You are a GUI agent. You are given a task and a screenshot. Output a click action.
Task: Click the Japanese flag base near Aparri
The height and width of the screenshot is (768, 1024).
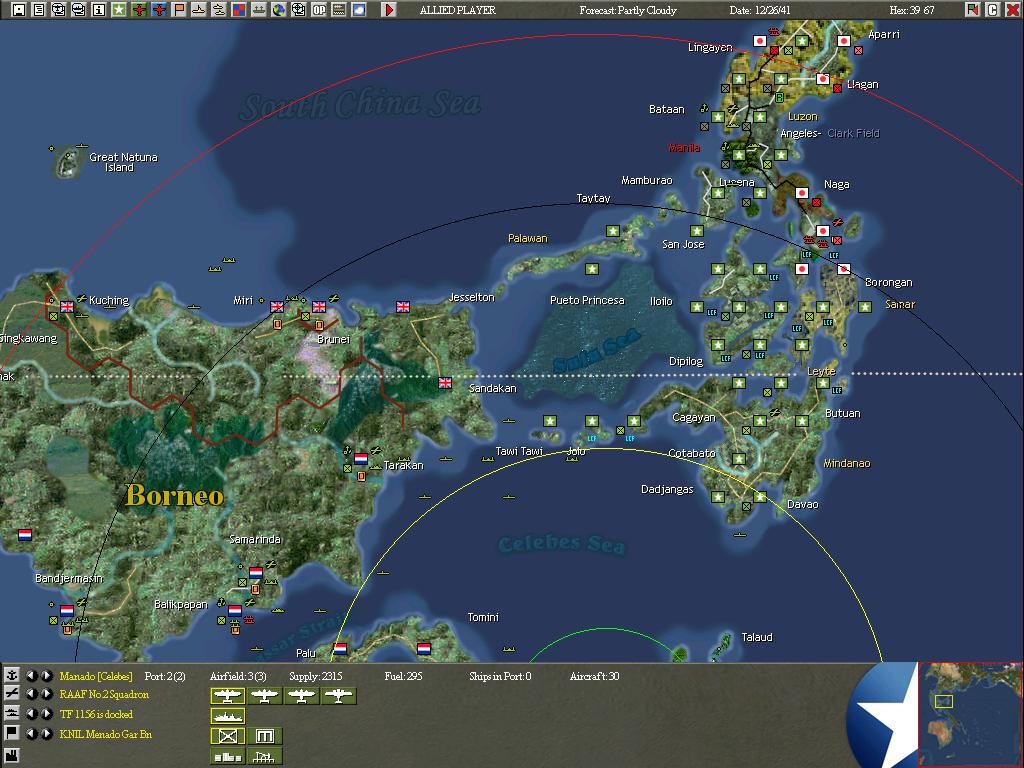(x=844, y=41)
